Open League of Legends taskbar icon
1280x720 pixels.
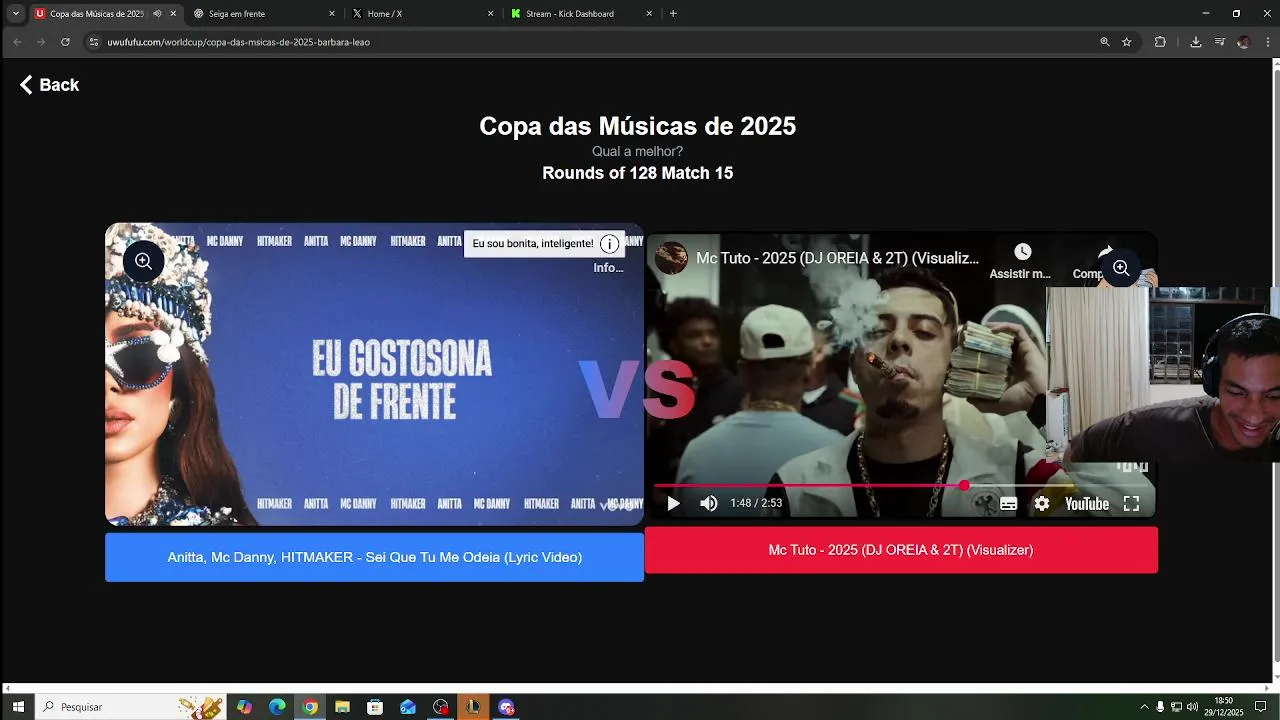(x=473, y=707)
